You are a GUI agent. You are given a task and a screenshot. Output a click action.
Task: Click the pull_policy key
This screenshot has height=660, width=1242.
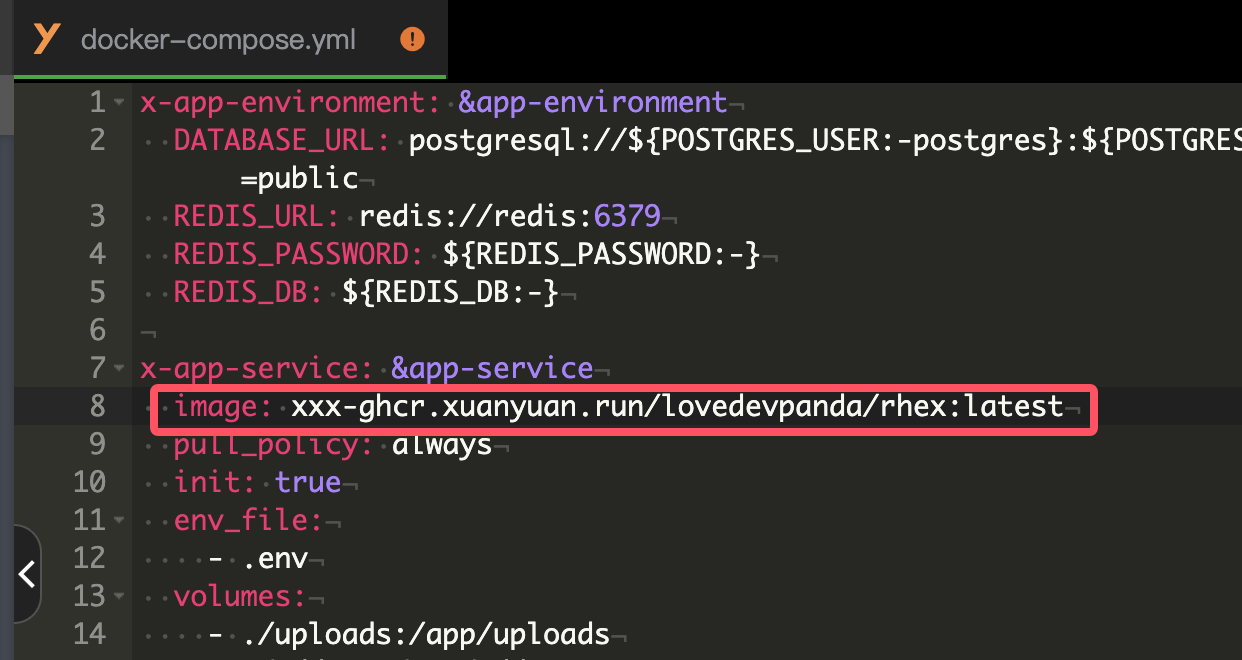pos(274,445)
